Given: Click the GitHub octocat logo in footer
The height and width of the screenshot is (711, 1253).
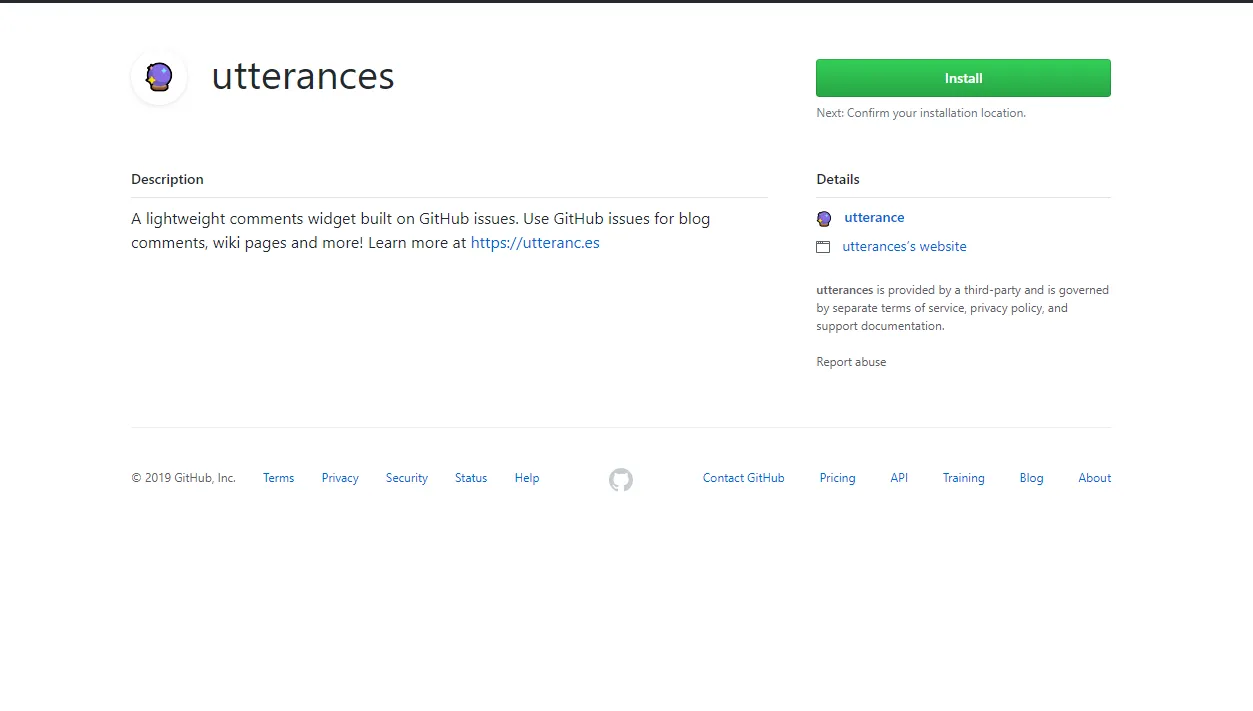Looking at the screenshot, I should pyautogui.click(x=620, y=480).
